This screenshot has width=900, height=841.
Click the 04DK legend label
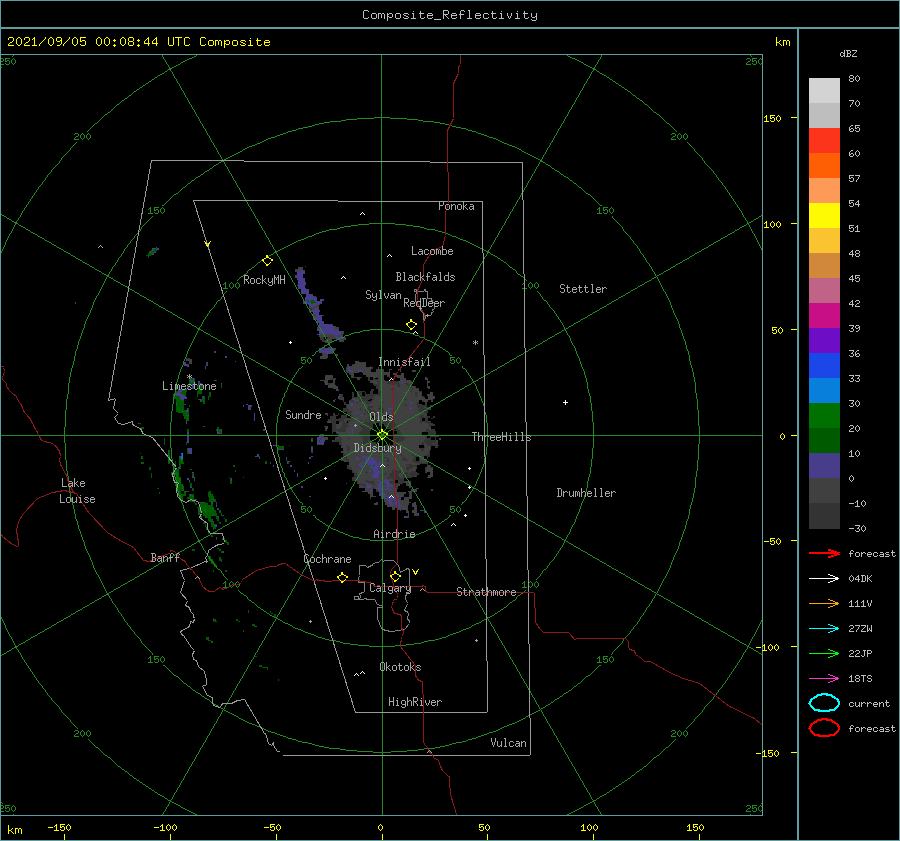[860, 579]
